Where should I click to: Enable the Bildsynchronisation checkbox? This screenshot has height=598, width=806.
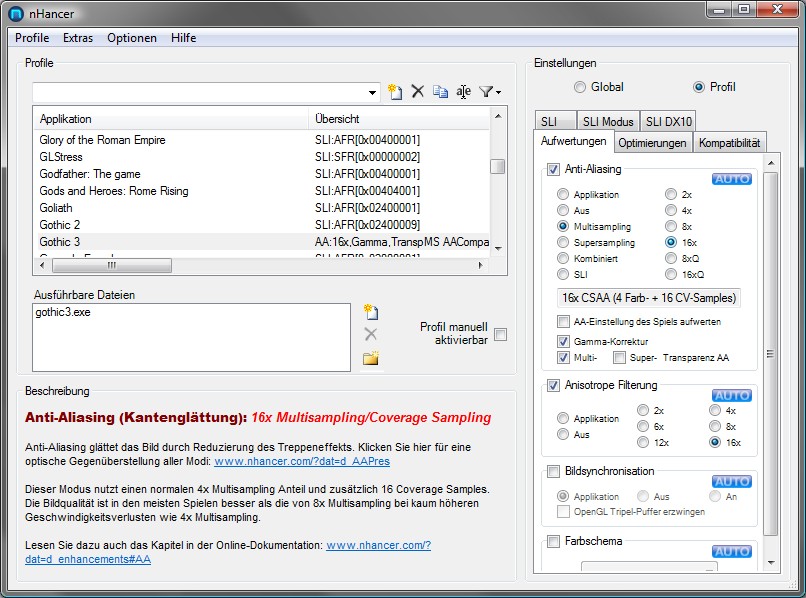555,471
